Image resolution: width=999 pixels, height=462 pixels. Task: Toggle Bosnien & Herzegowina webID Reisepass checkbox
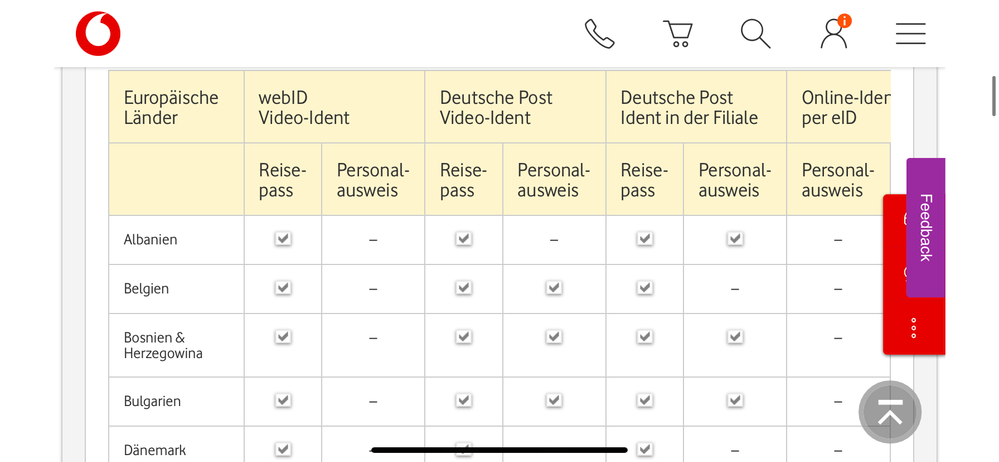(283, 337)
